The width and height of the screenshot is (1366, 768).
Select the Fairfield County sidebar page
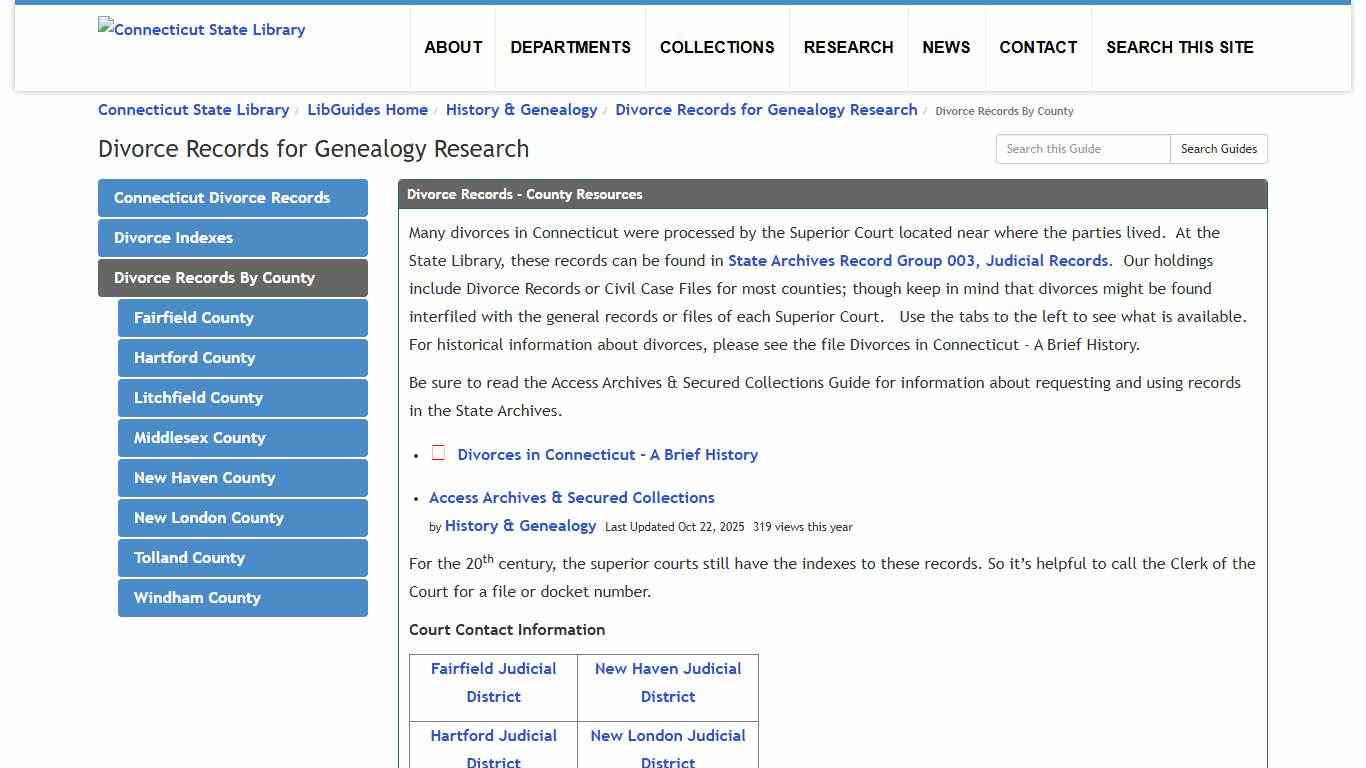point(242,318)
